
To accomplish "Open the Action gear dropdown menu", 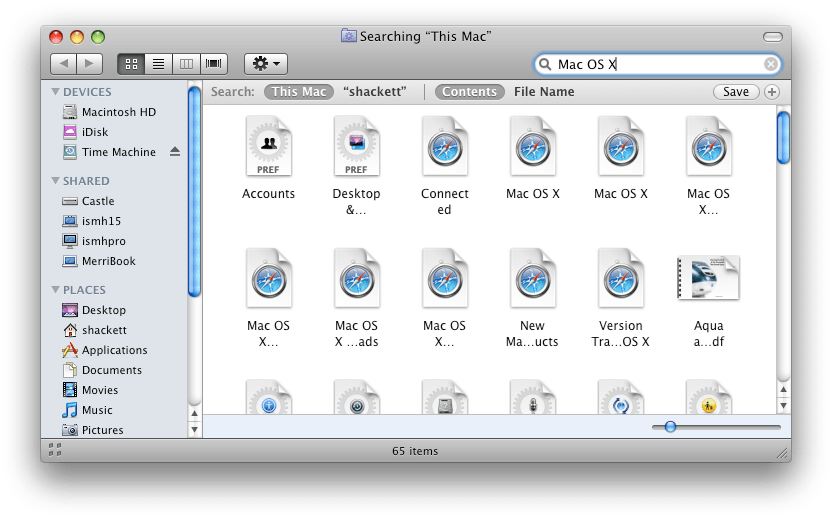I will tap(266, 64).
